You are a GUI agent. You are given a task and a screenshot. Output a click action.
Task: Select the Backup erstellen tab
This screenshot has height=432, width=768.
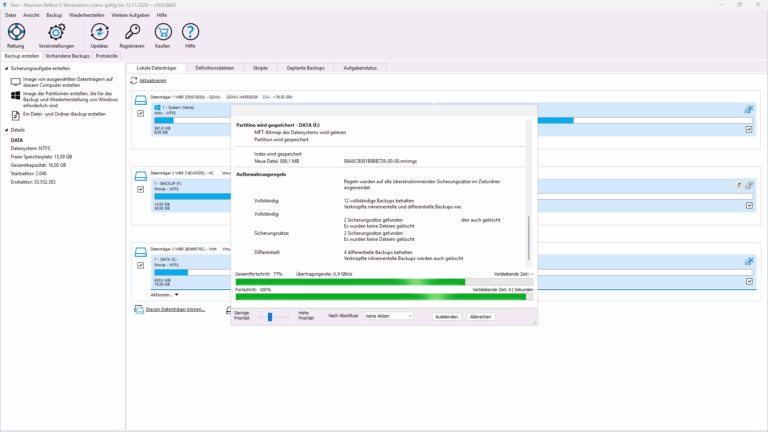22,56
